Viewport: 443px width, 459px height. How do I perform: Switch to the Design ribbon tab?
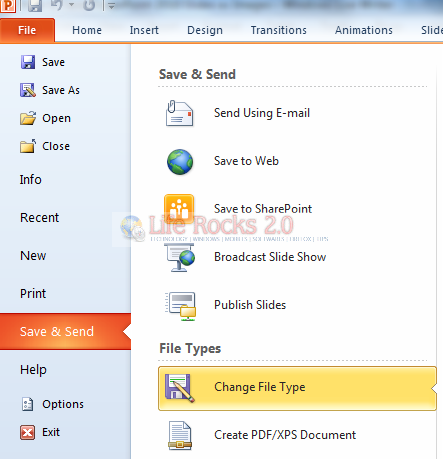click(205, 30)
